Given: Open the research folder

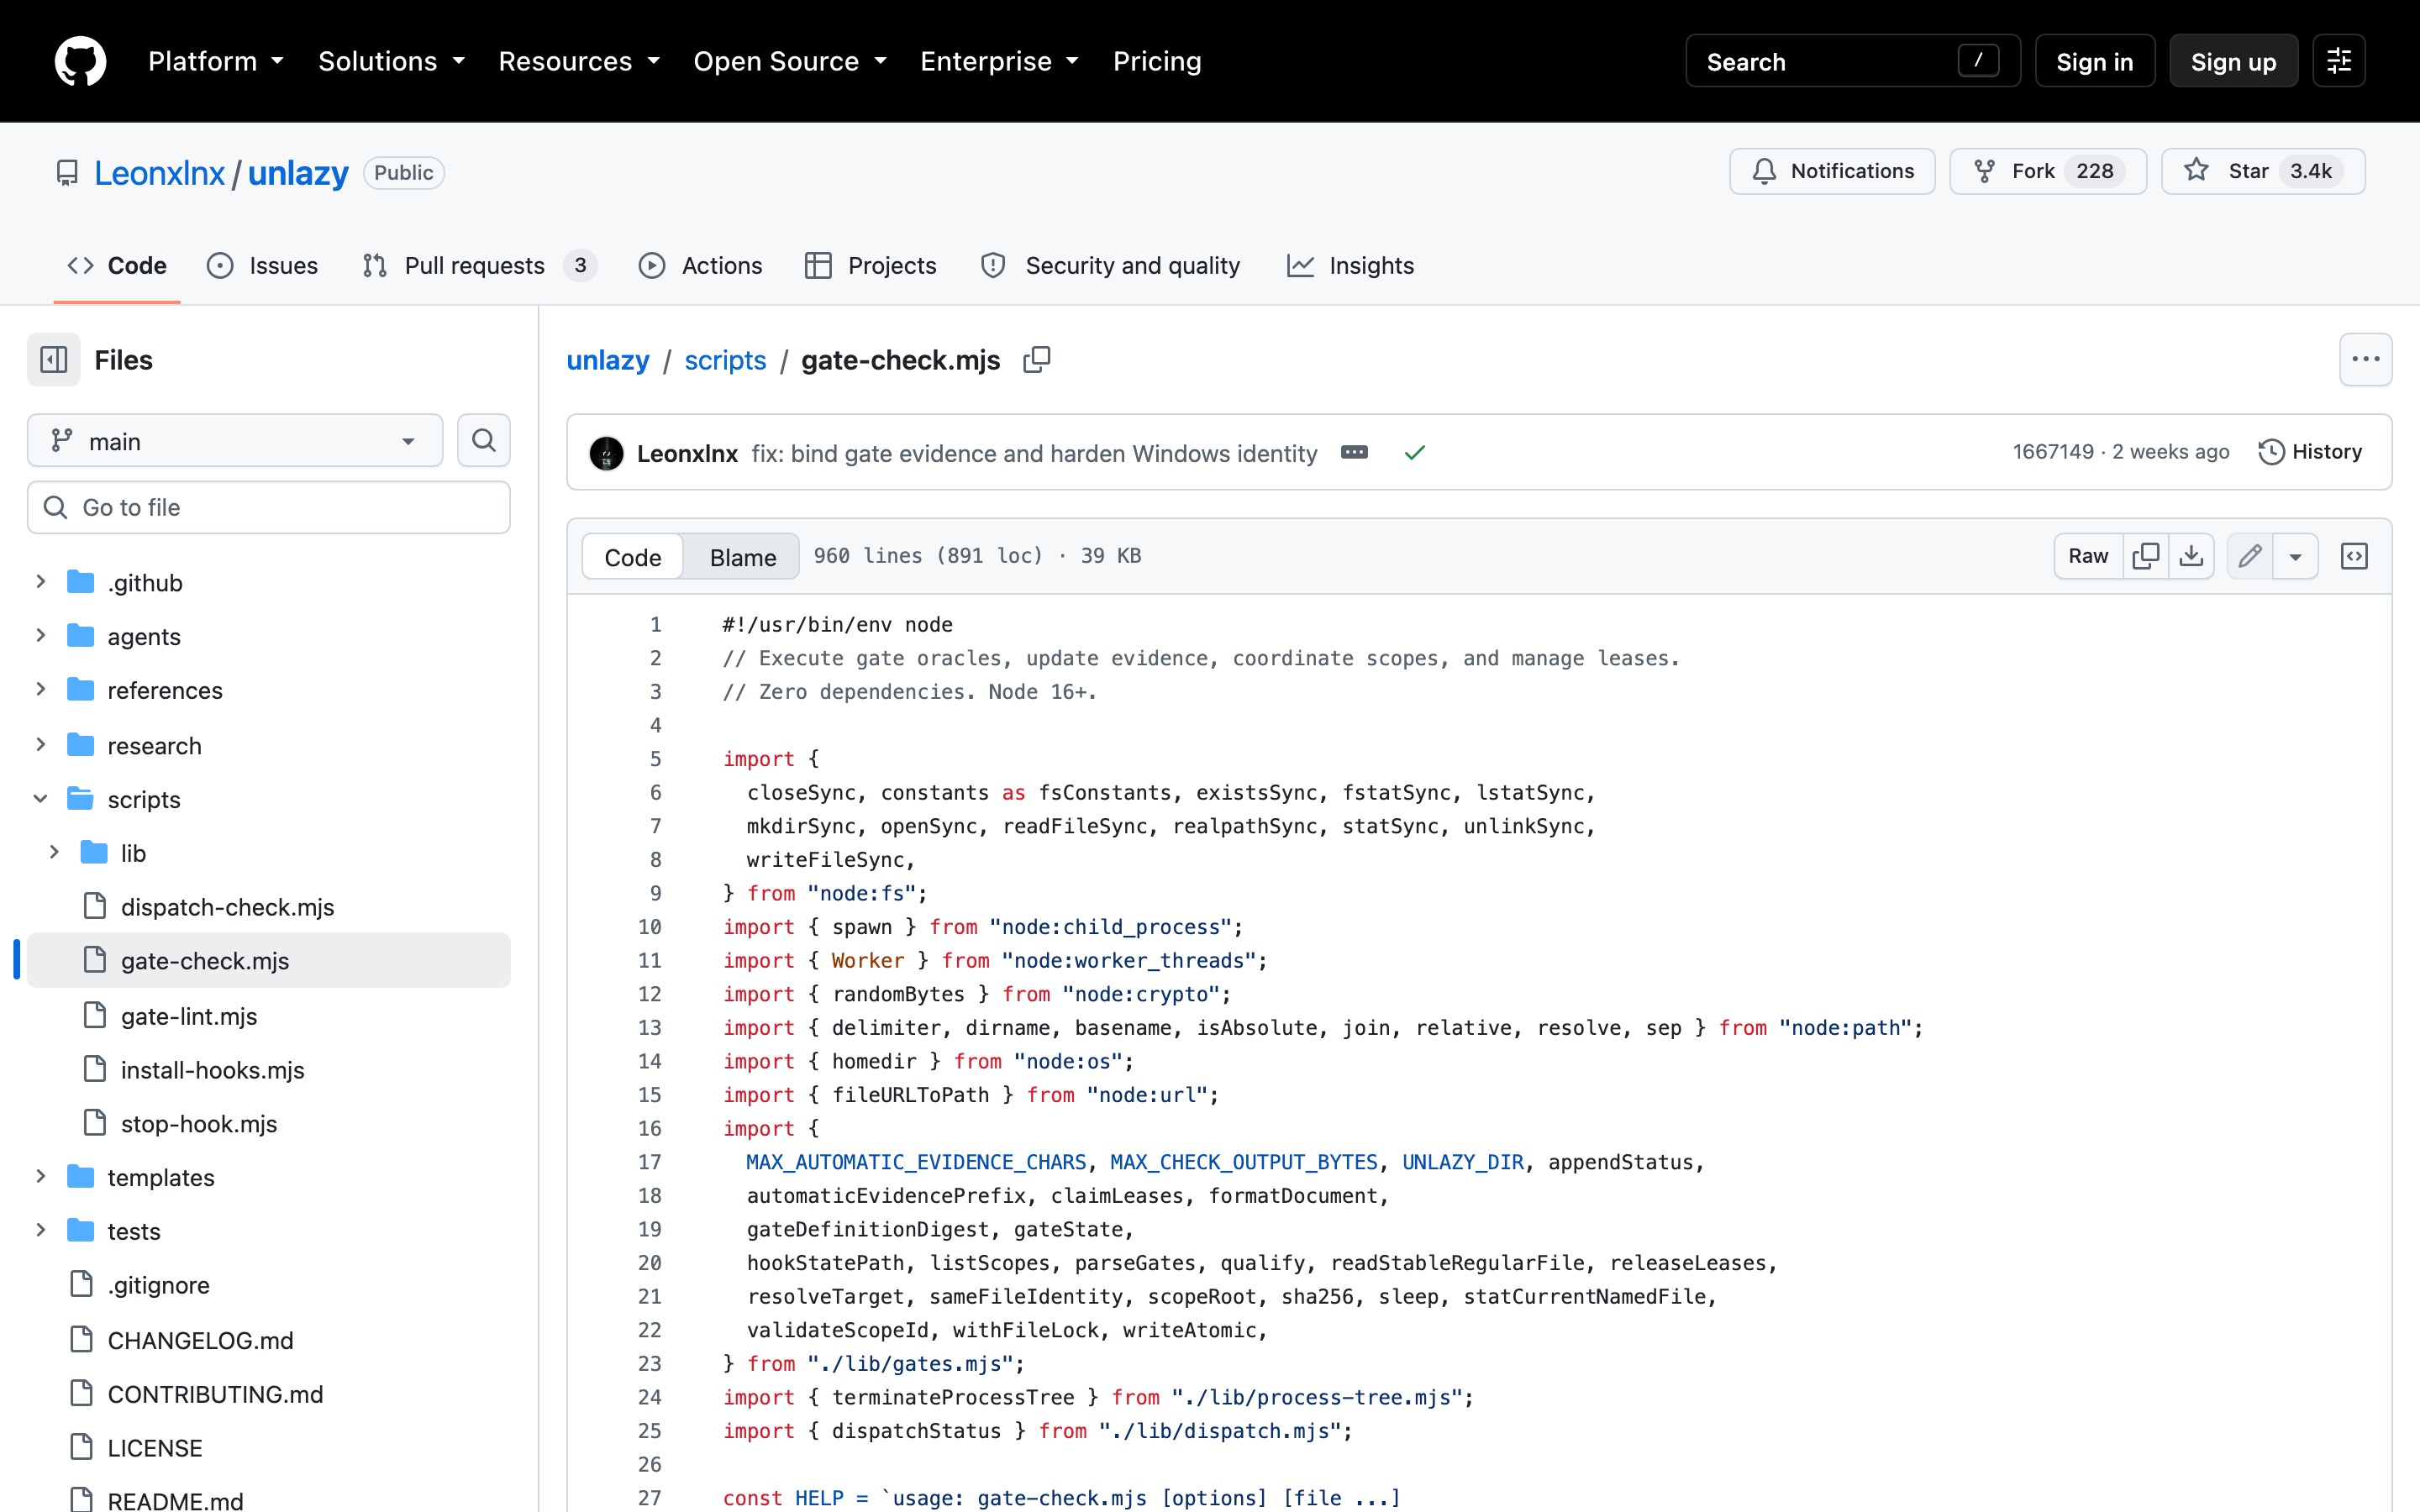Looking at the screenshot, I should 154,746.
